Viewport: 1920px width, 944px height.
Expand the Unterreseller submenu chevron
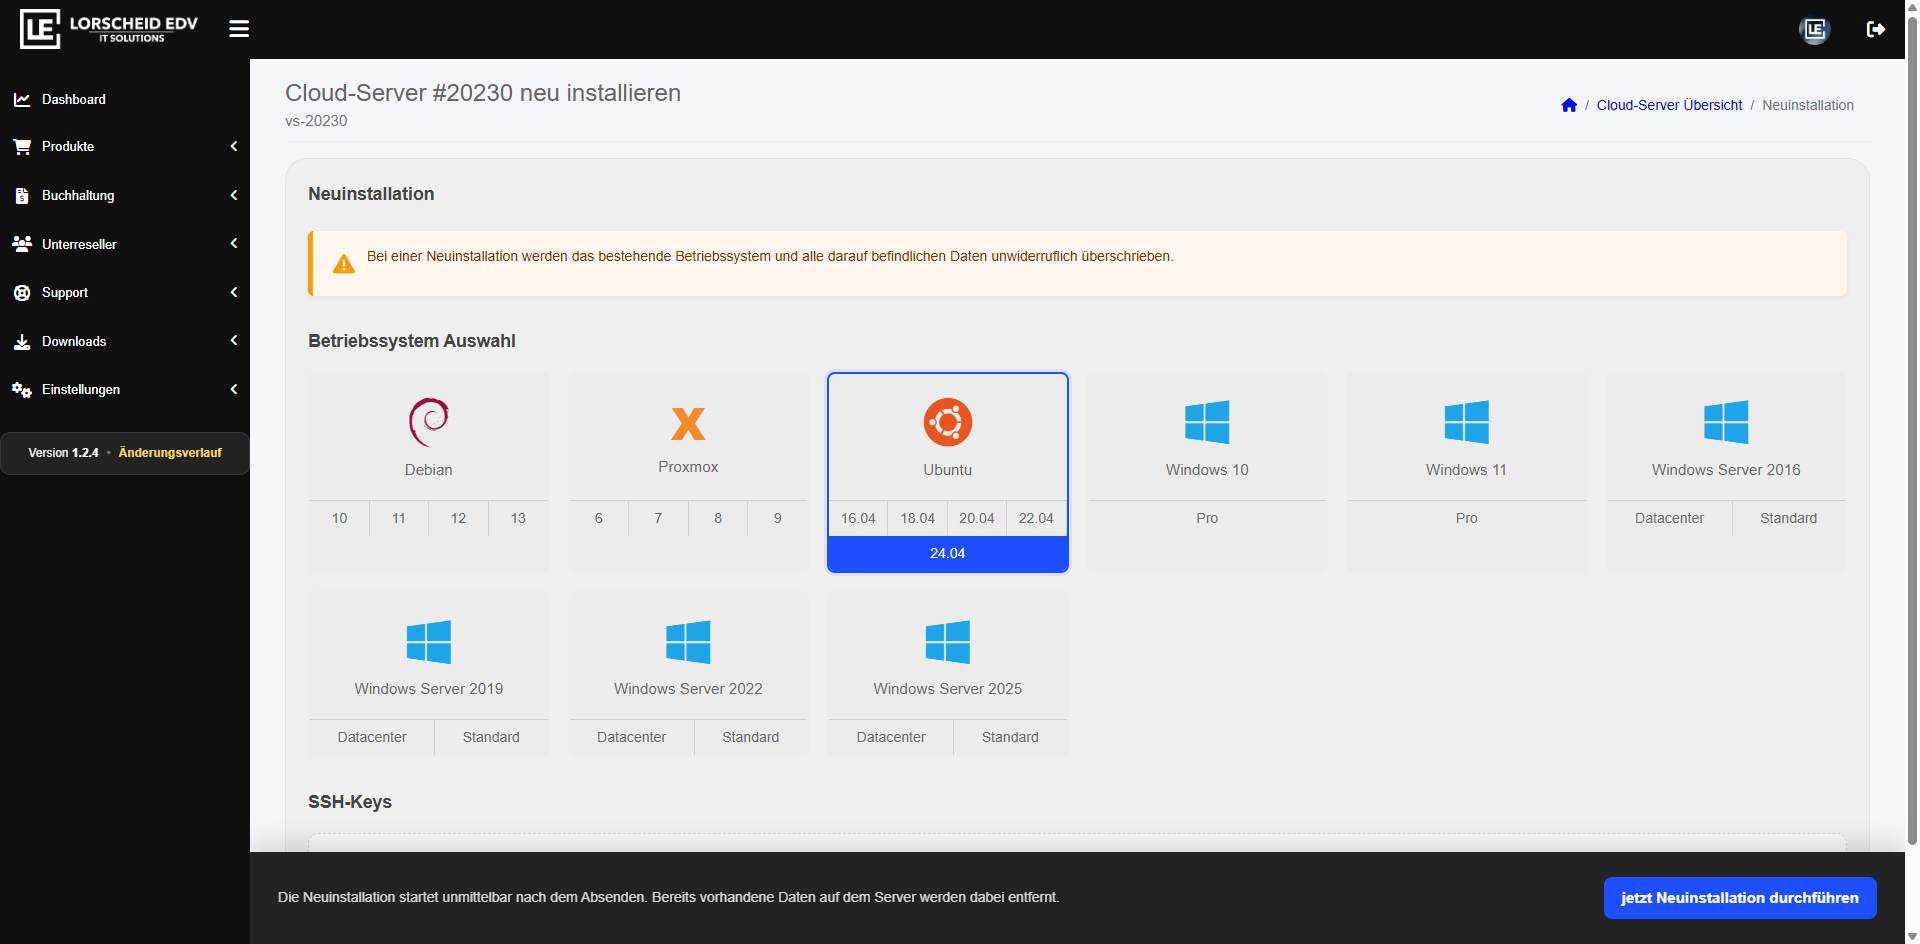pos(234,243)
